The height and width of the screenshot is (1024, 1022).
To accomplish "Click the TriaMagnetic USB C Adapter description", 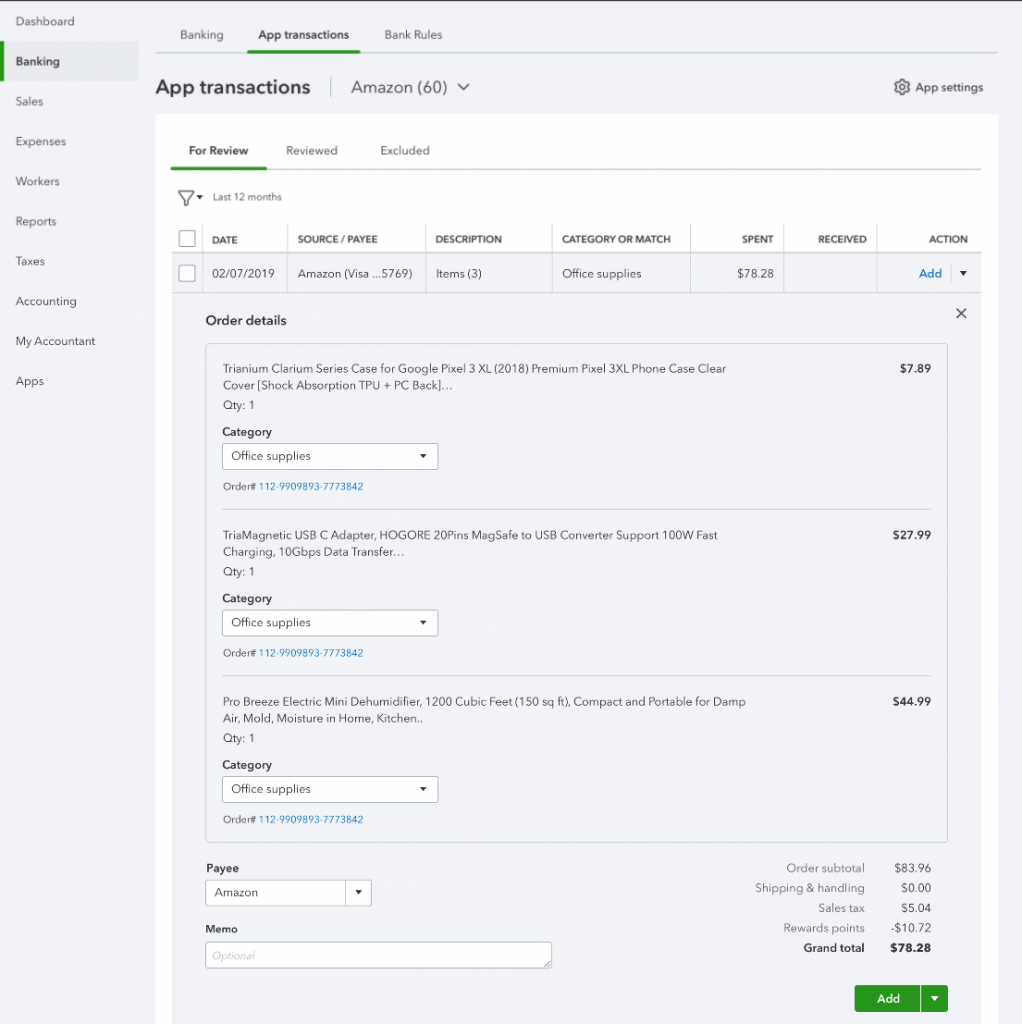I will [470, 543].
